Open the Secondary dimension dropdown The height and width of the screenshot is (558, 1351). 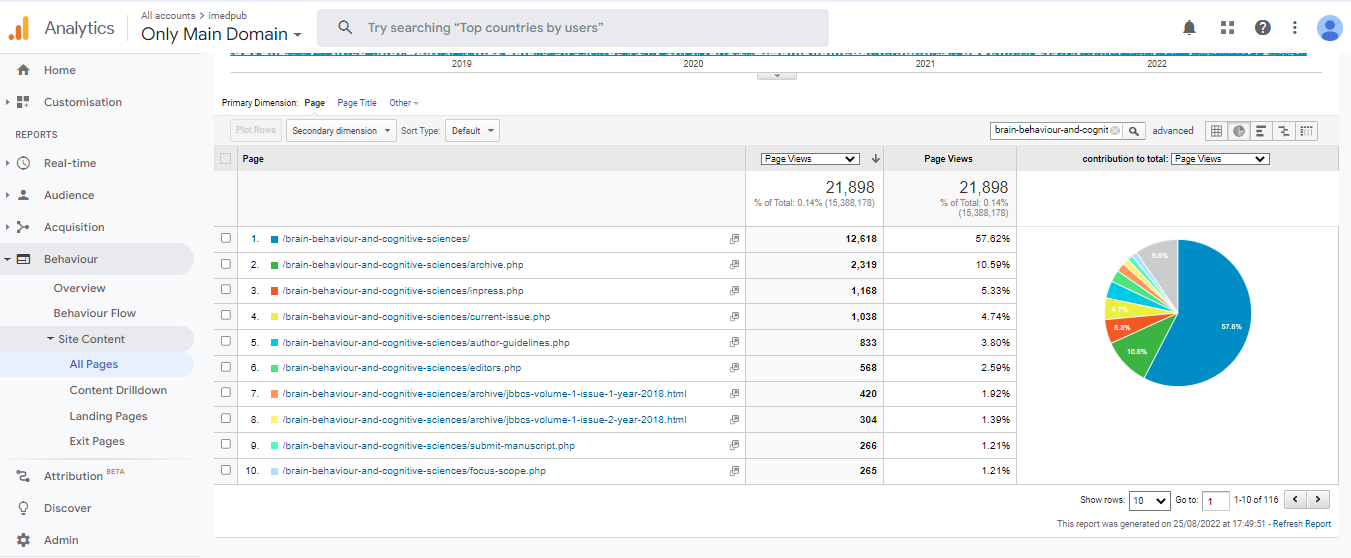point(340,131)
